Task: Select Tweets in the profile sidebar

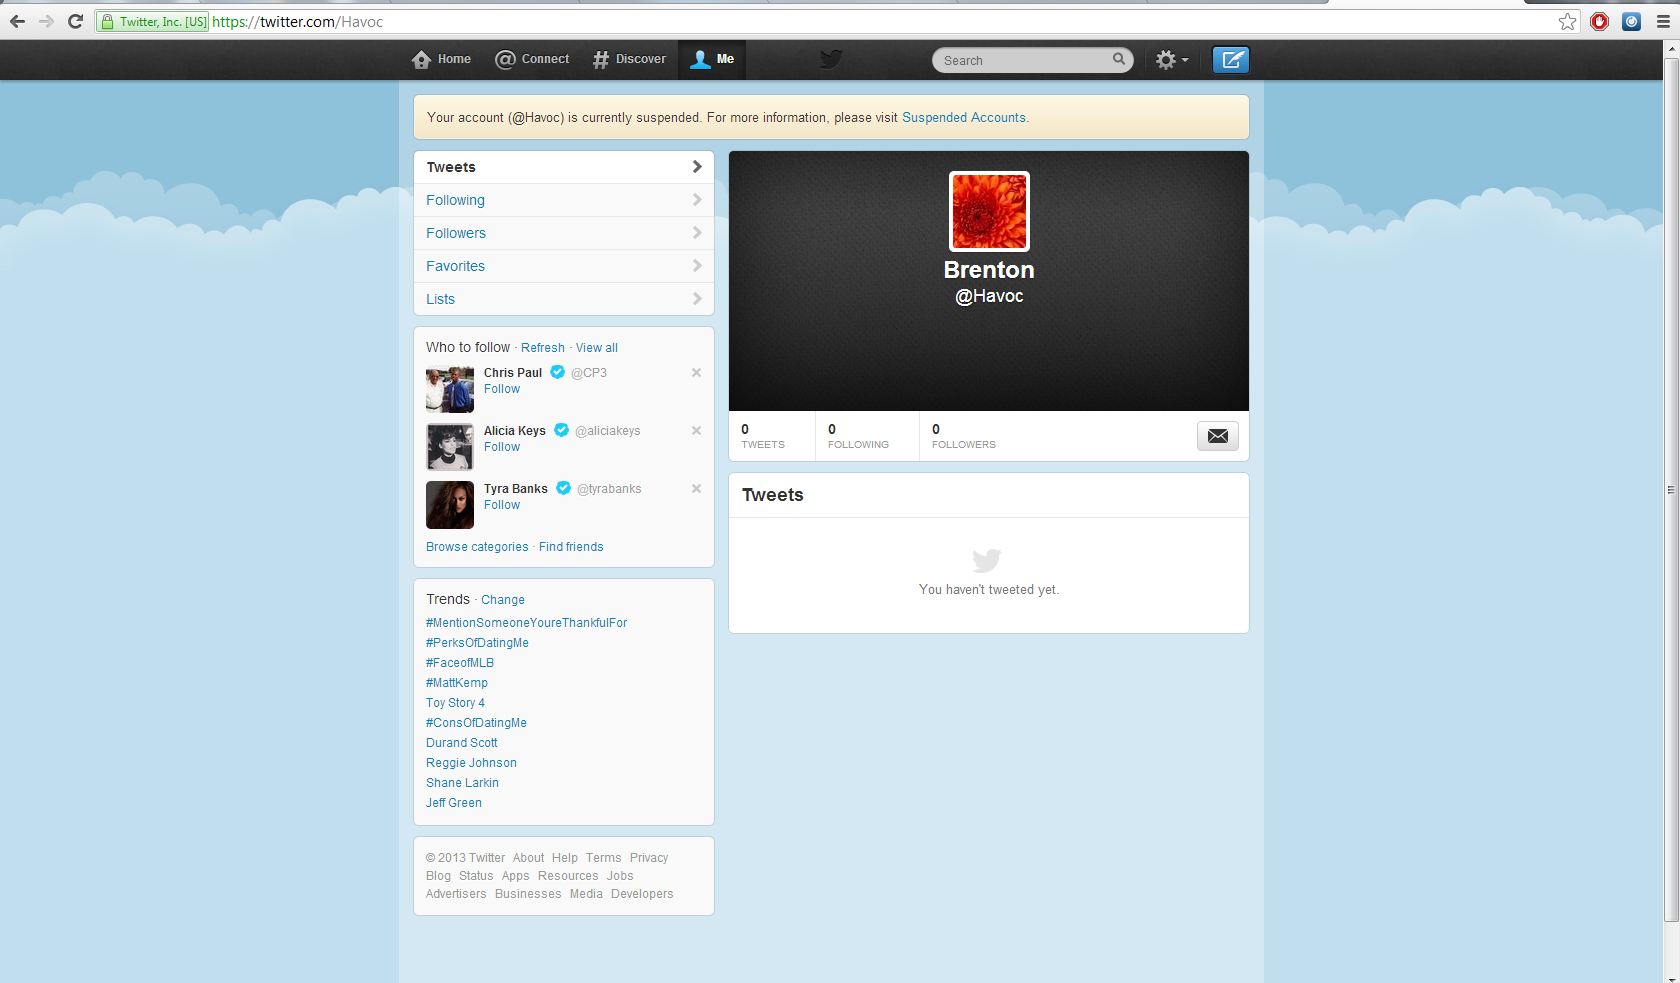Action: (564, 167)
